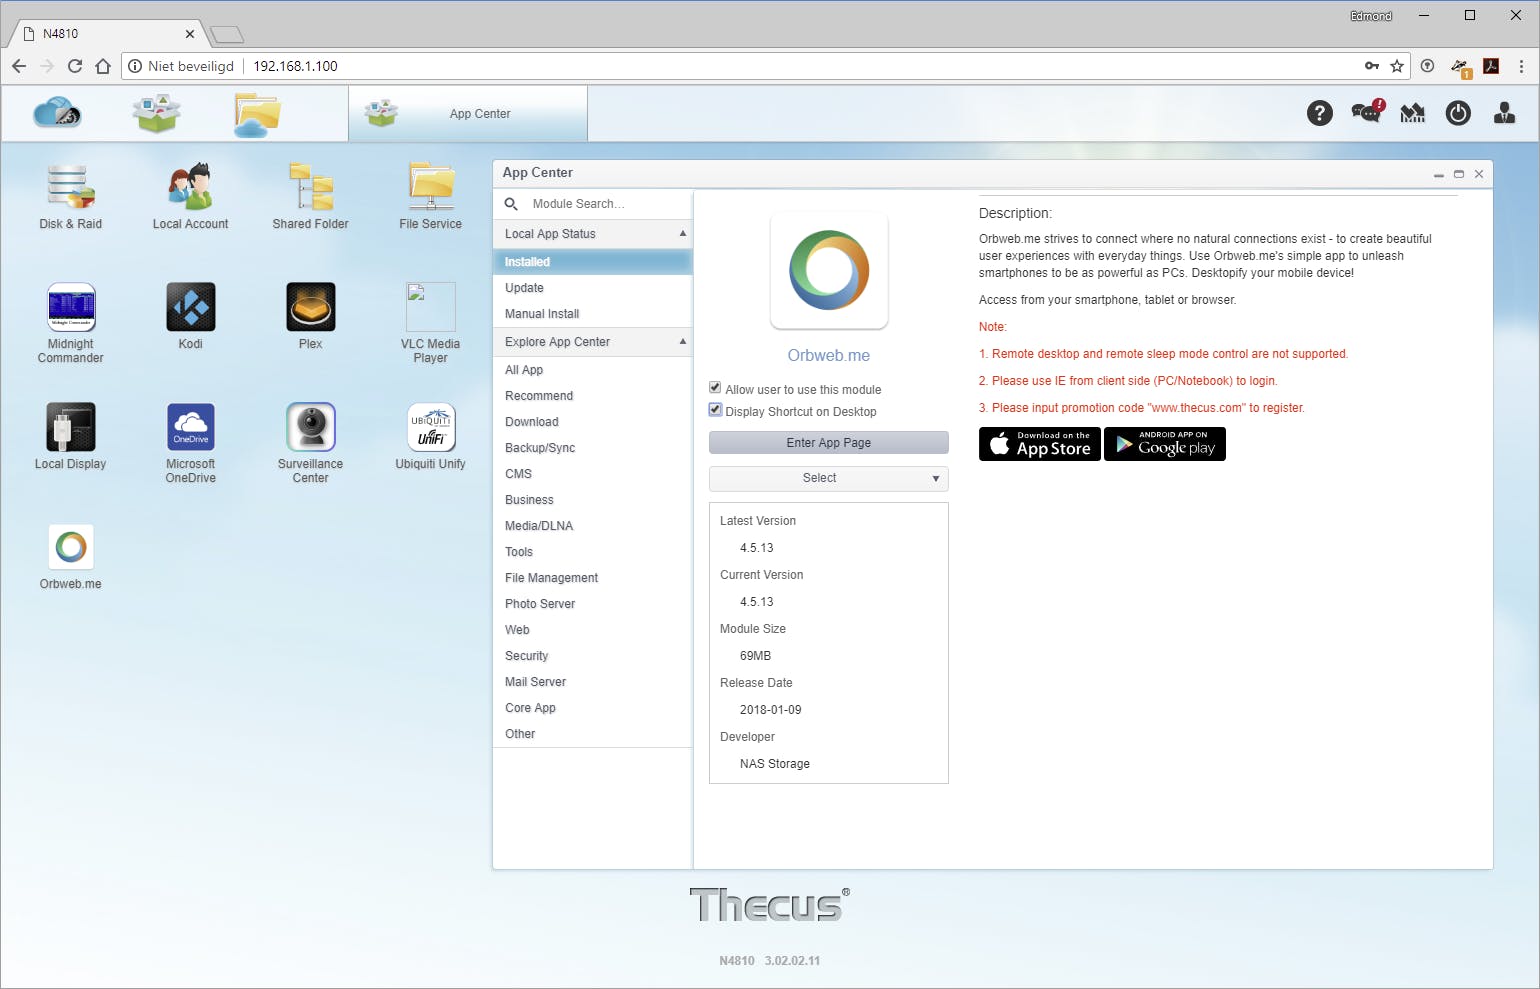Select Manual Install in sidebar
This screenshot has height=989, width=1540.
point(592,314)
